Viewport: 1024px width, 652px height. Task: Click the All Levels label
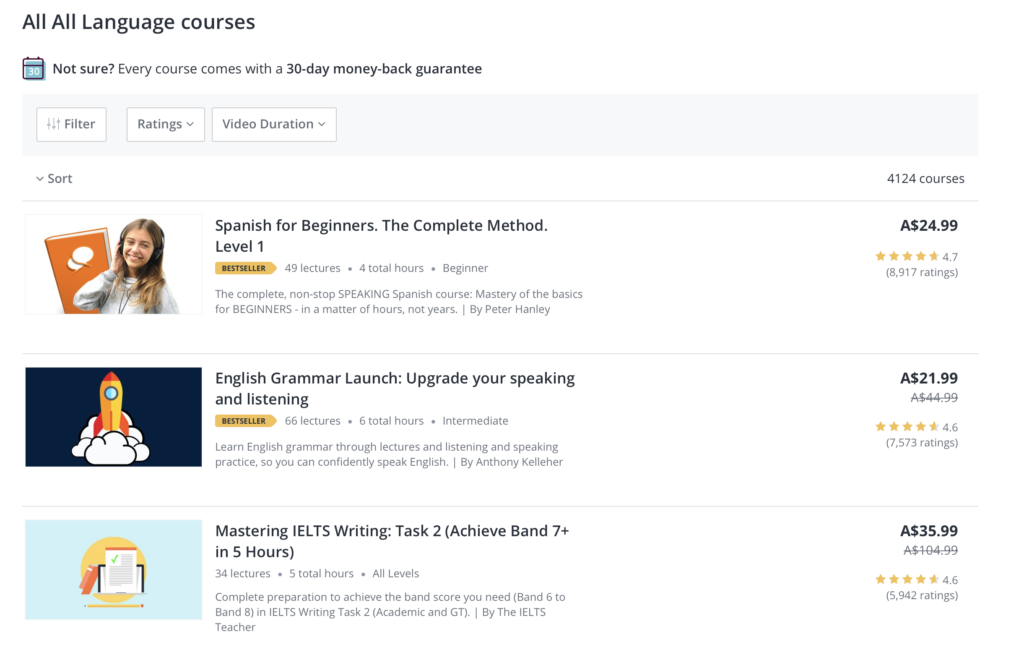coord(396,574)
